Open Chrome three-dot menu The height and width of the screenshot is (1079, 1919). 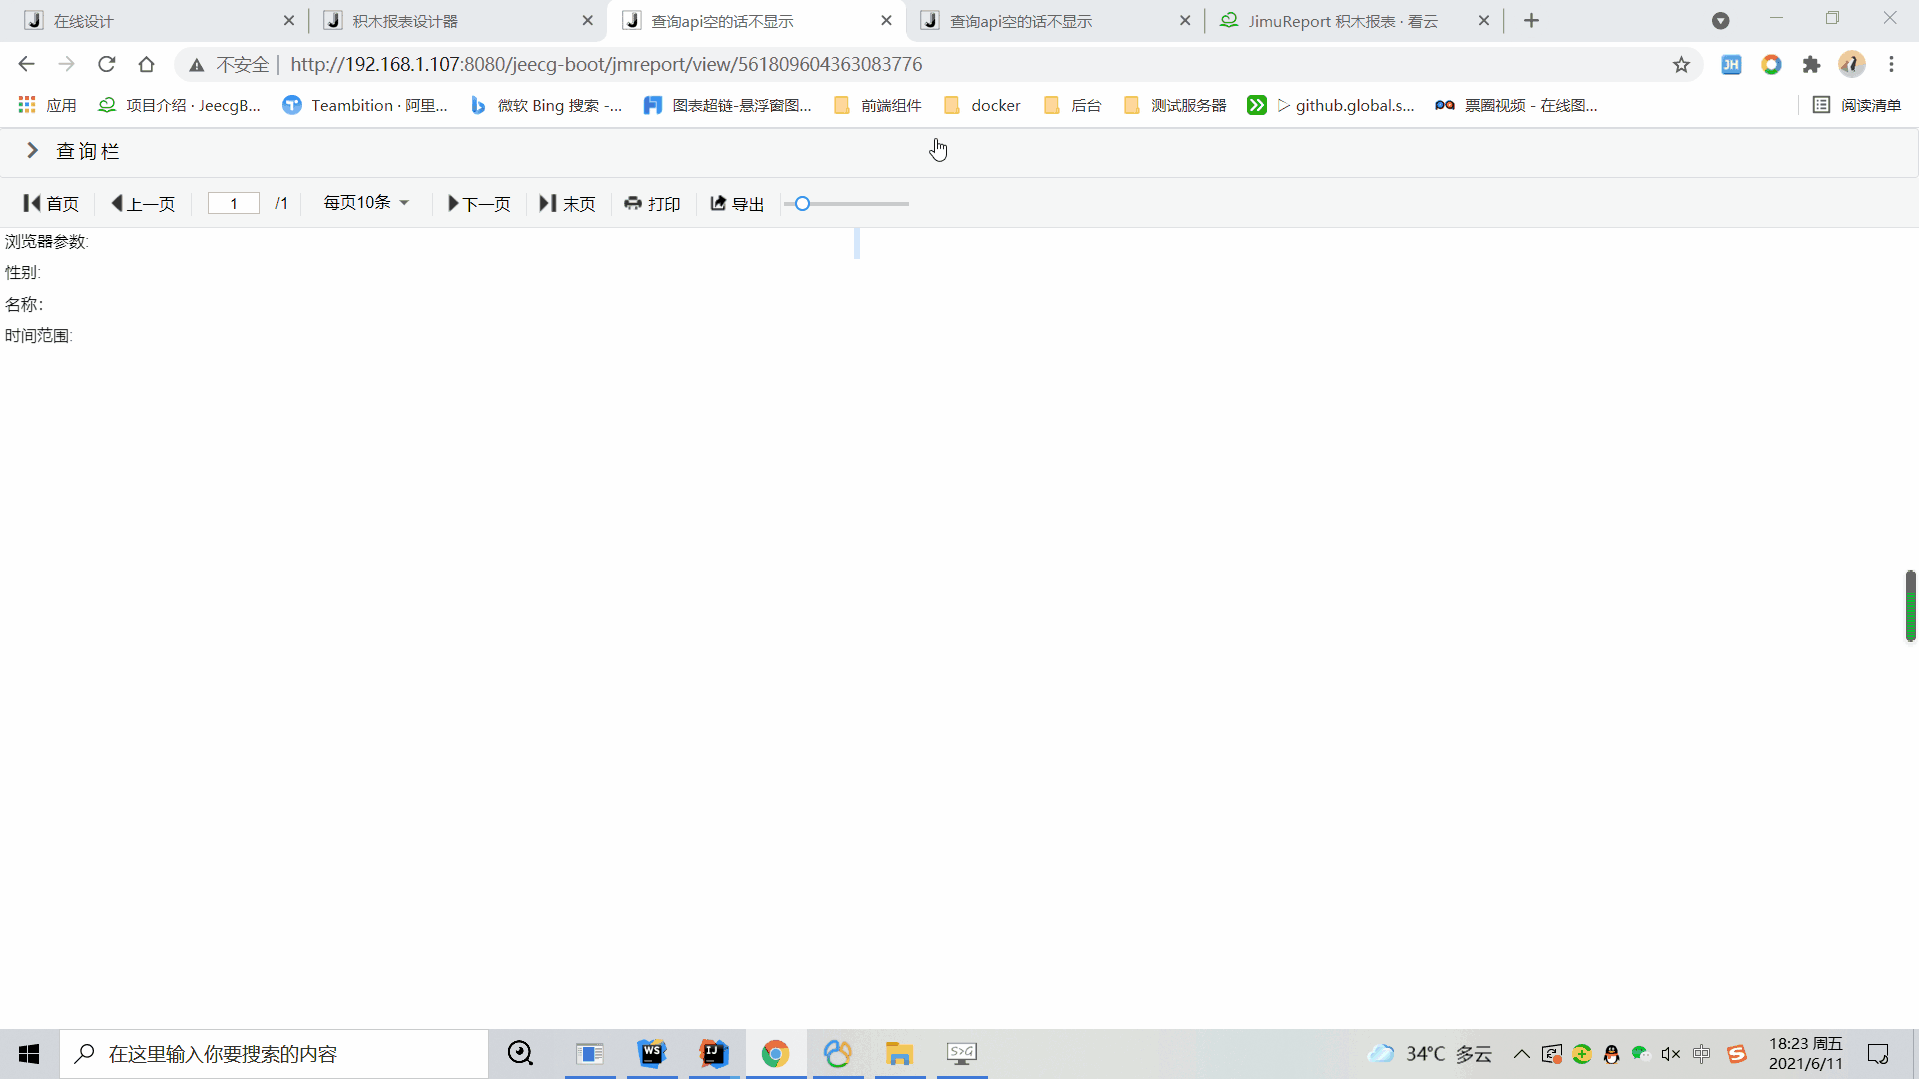tap(1891, 65)
